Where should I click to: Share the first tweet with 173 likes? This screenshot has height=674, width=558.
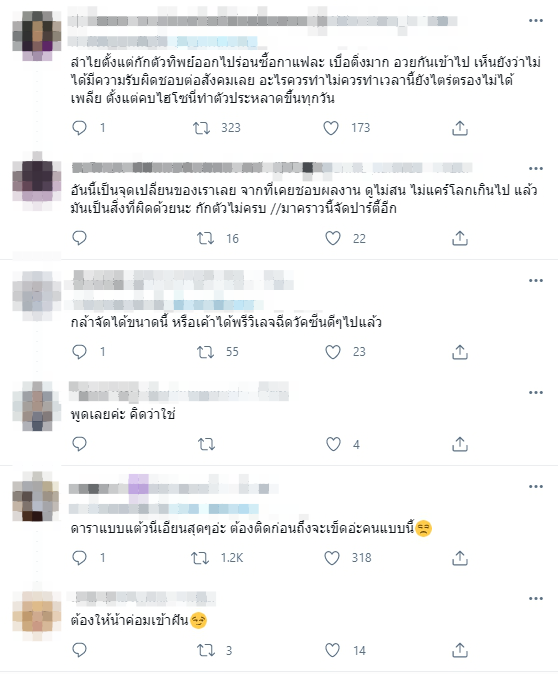click(x=460, y=128)
